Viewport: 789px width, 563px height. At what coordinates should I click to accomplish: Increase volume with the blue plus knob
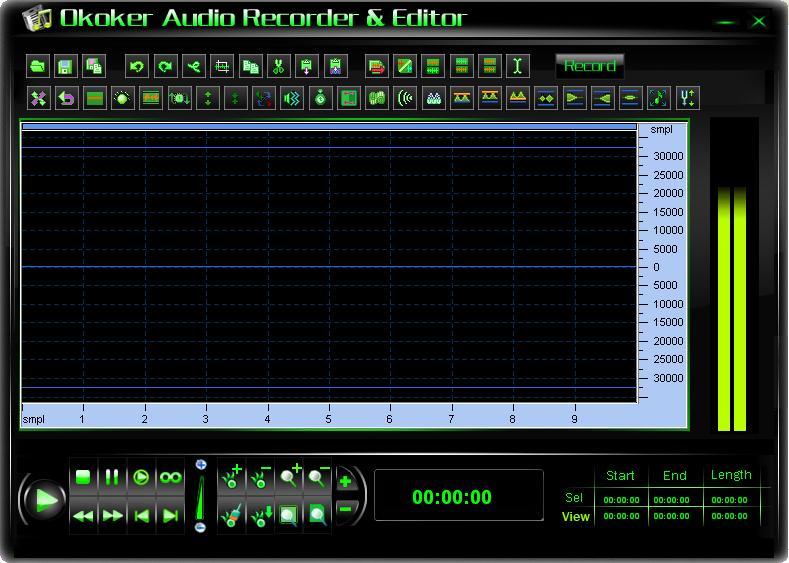point(201,464)
